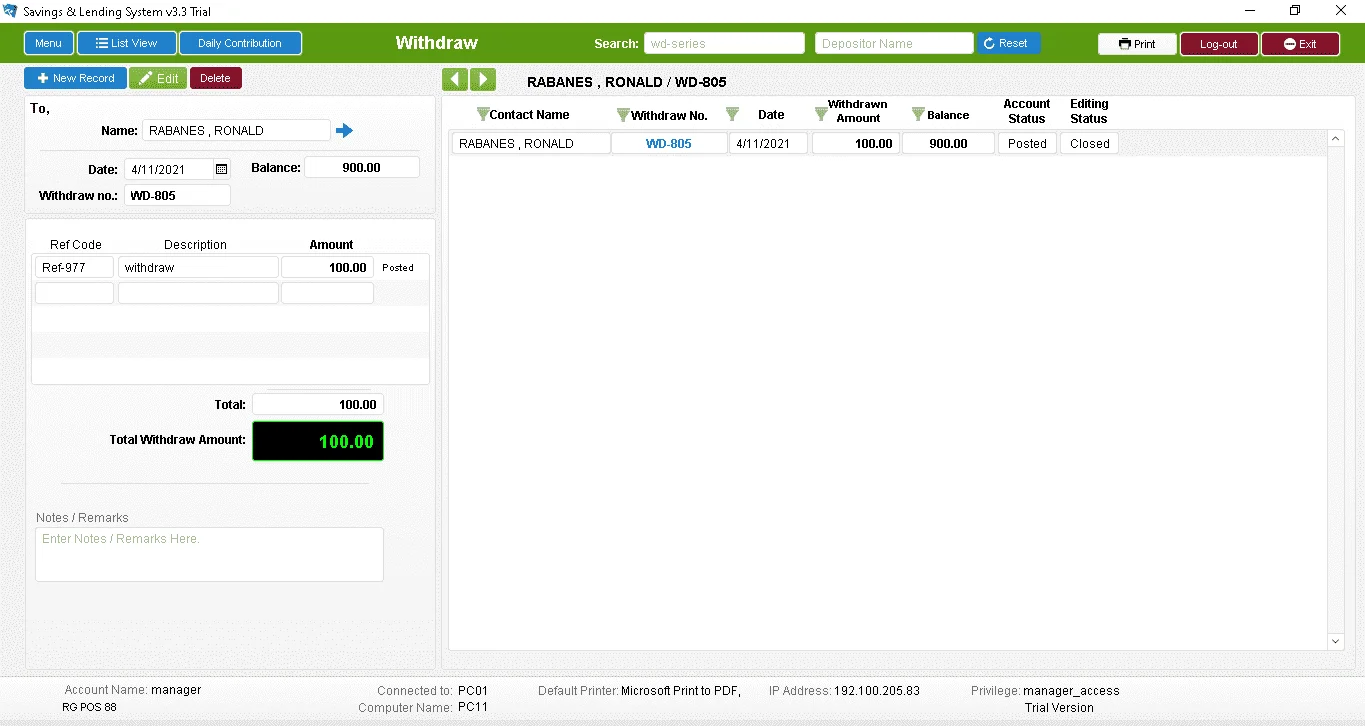
Task: Go to the previous record arrow
Action: click(455, 80)
